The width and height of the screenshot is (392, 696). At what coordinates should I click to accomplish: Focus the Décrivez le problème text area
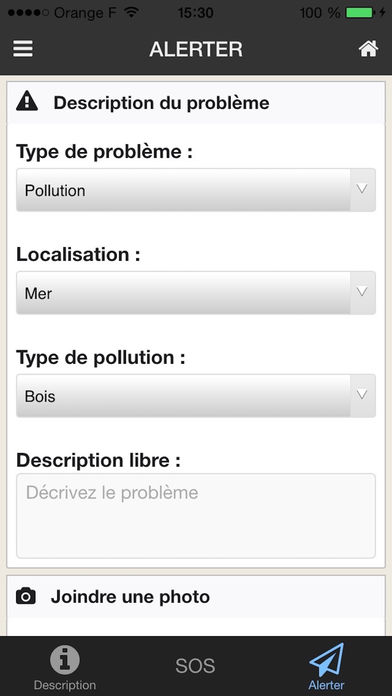click(x=196, y=516)
